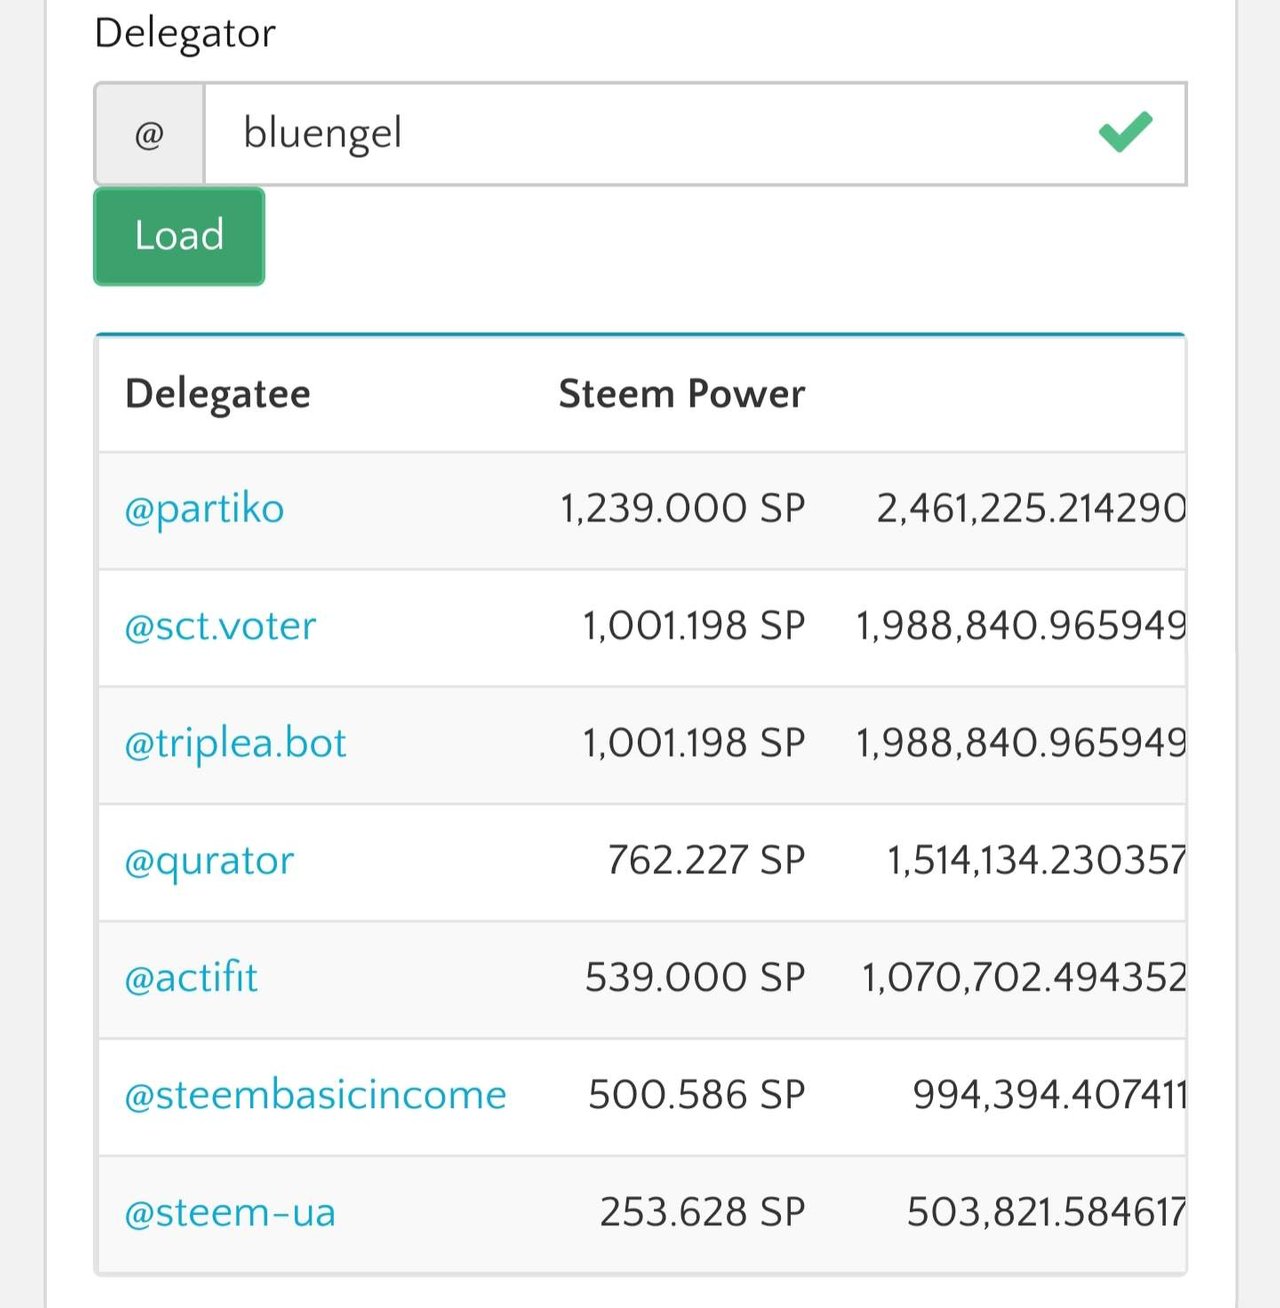Click the 2,461,225.214290 vests value
1280x1308 pixels.
point(1030,509)
